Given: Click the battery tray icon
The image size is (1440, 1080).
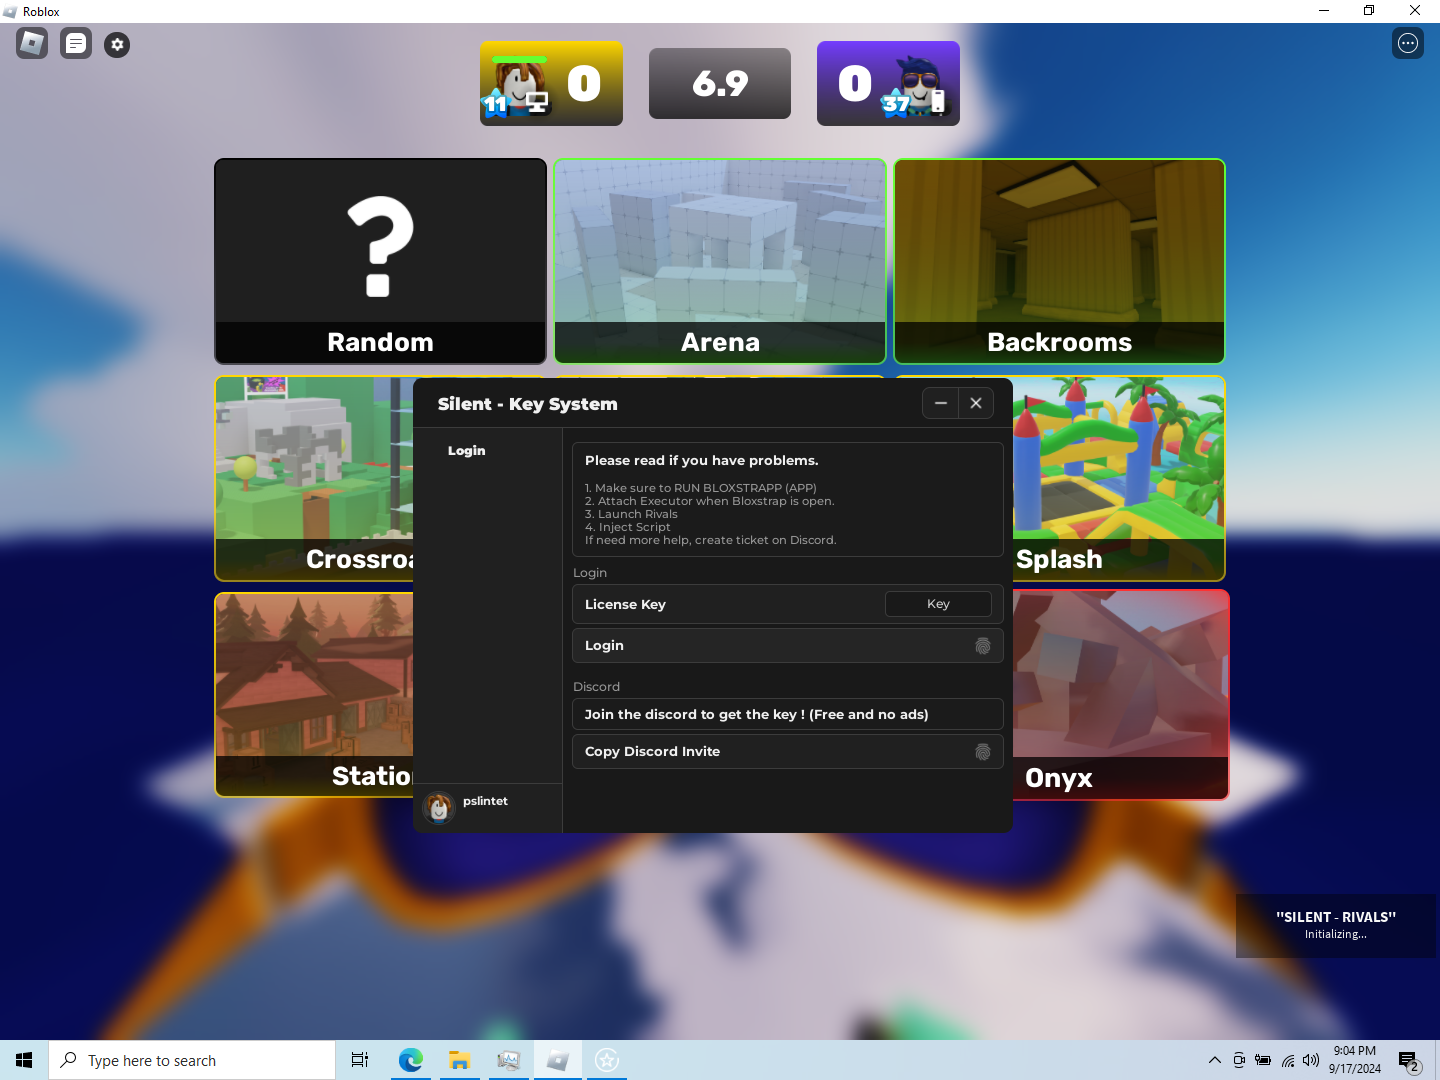Looking at the screenshot, I should 1263,1060.
